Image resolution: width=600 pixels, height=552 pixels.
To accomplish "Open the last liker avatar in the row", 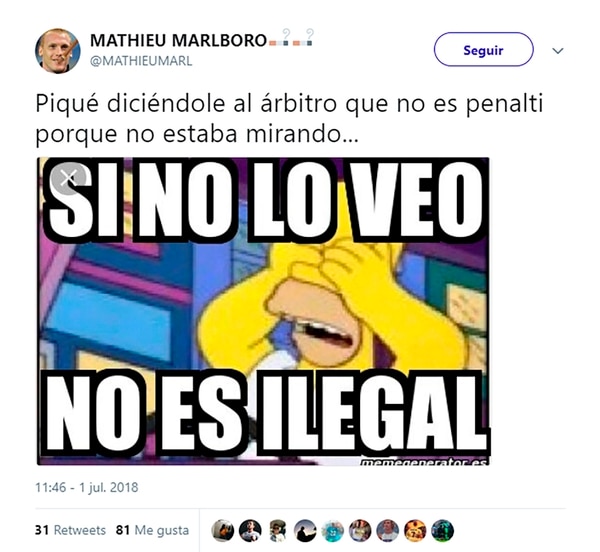I will 443,531.
